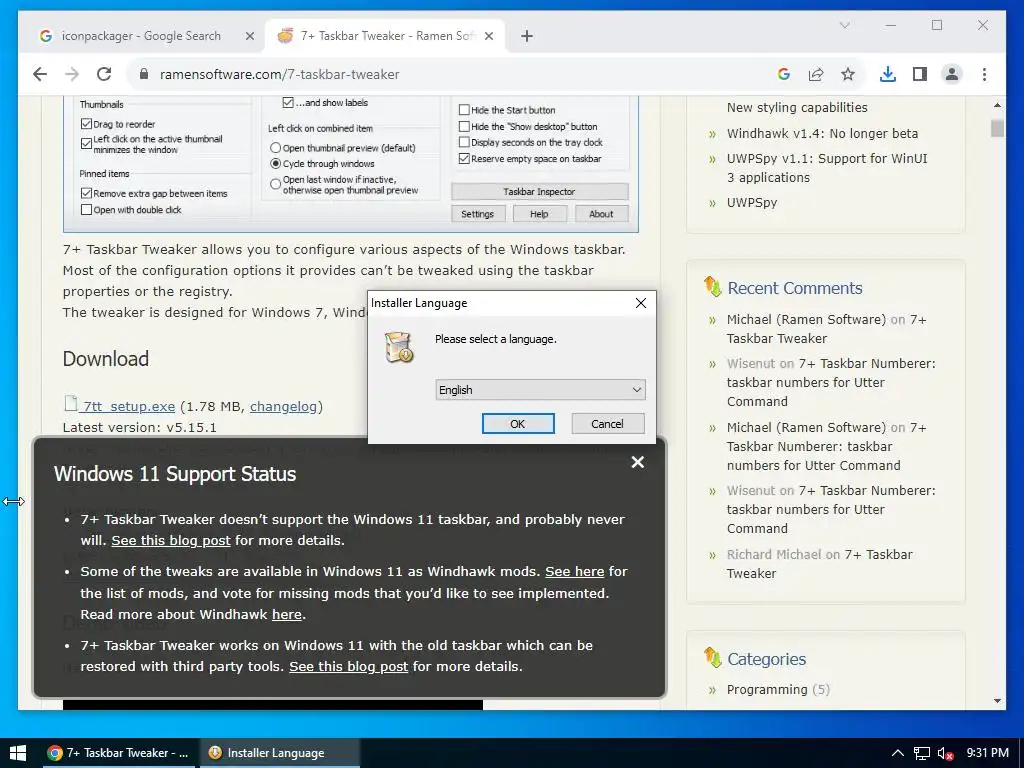This screenshot has width=1024, height=768.
Task: Open Chrome three-dot menu
Action: coord(984,74)
